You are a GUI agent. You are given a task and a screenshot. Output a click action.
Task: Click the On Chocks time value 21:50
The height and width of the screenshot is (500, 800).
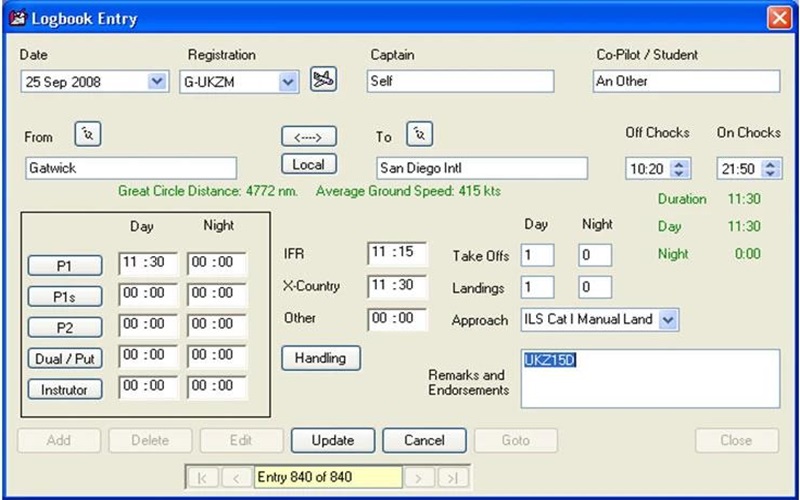pyautogui.click(x=738, y=169)
